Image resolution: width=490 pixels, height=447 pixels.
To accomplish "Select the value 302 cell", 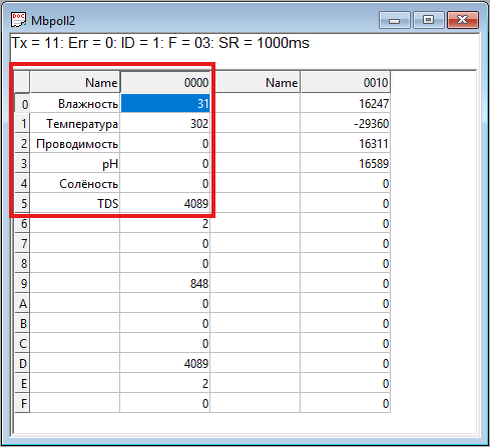I will tap(165, 123).
